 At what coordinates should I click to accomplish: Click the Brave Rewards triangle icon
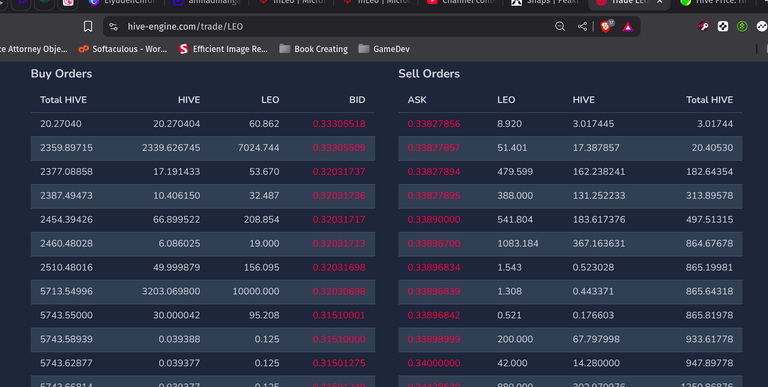point(628,27)
